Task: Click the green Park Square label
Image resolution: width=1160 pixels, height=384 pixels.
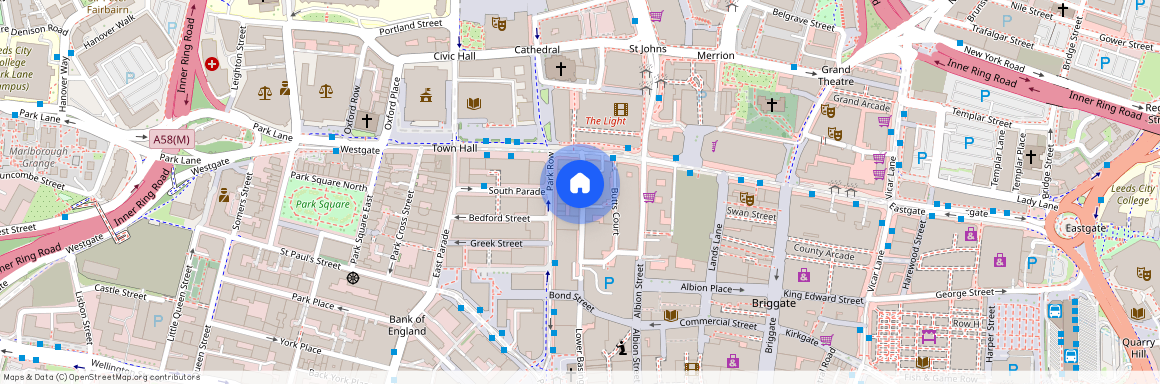Action: tap(322, 204)
